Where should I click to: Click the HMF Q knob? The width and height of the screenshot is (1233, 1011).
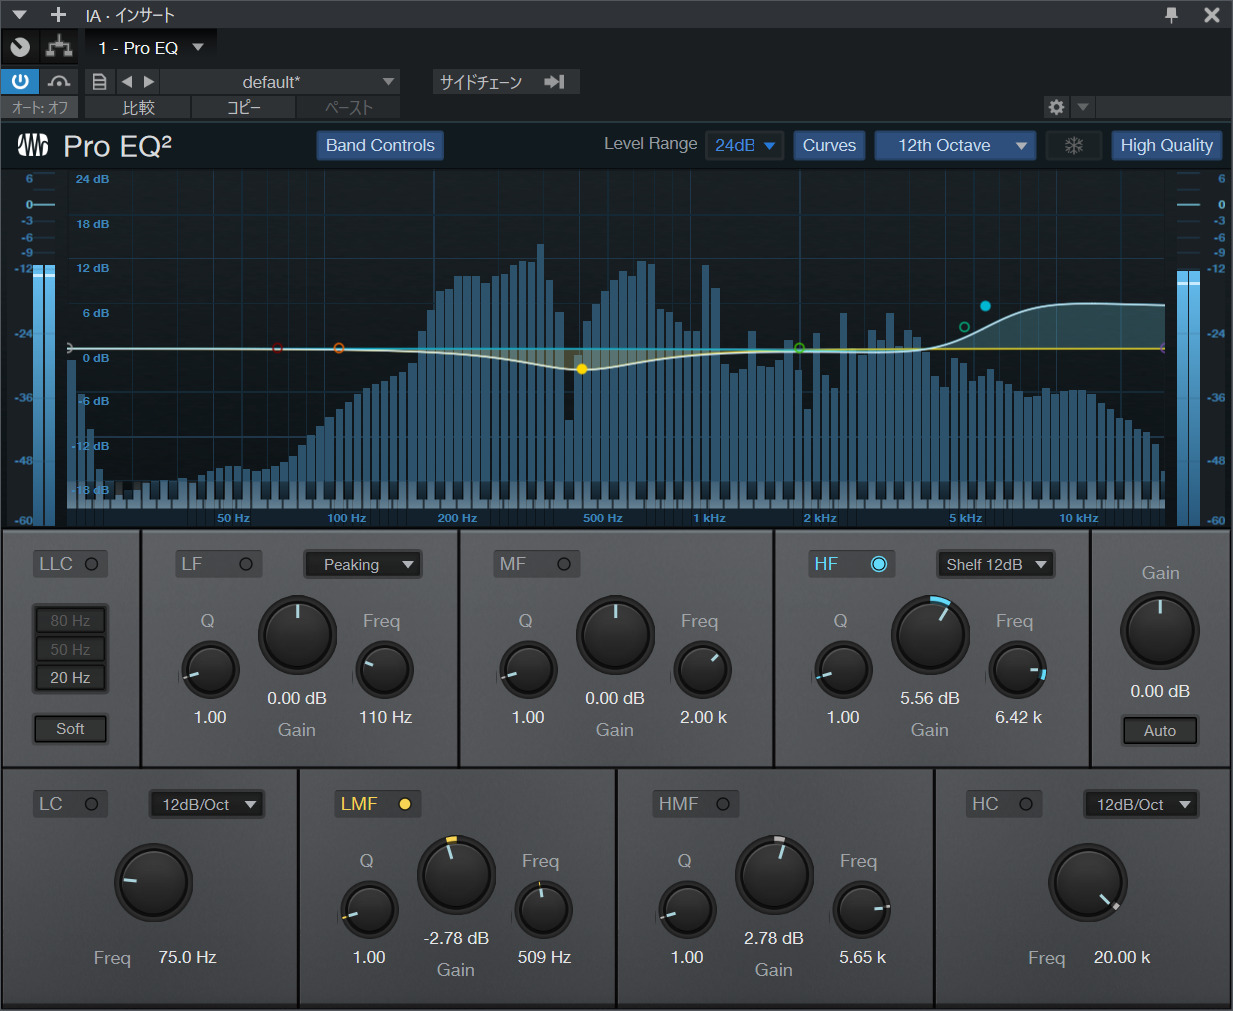[x=687, y=910]
